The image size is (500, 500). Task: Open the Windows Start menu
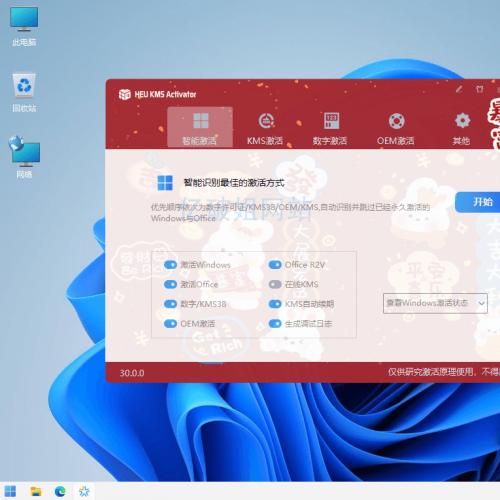pos(10,491)
